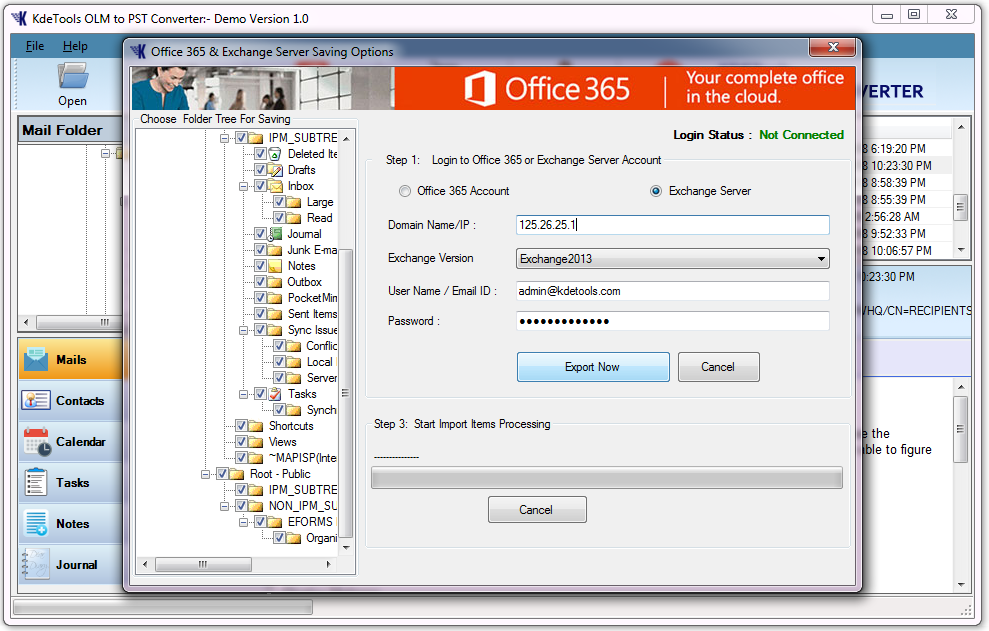The height and width of the screenshot is (631, 989).
Task: Click the Deleted Items recycle folder icon
Action: coord(275,154)
